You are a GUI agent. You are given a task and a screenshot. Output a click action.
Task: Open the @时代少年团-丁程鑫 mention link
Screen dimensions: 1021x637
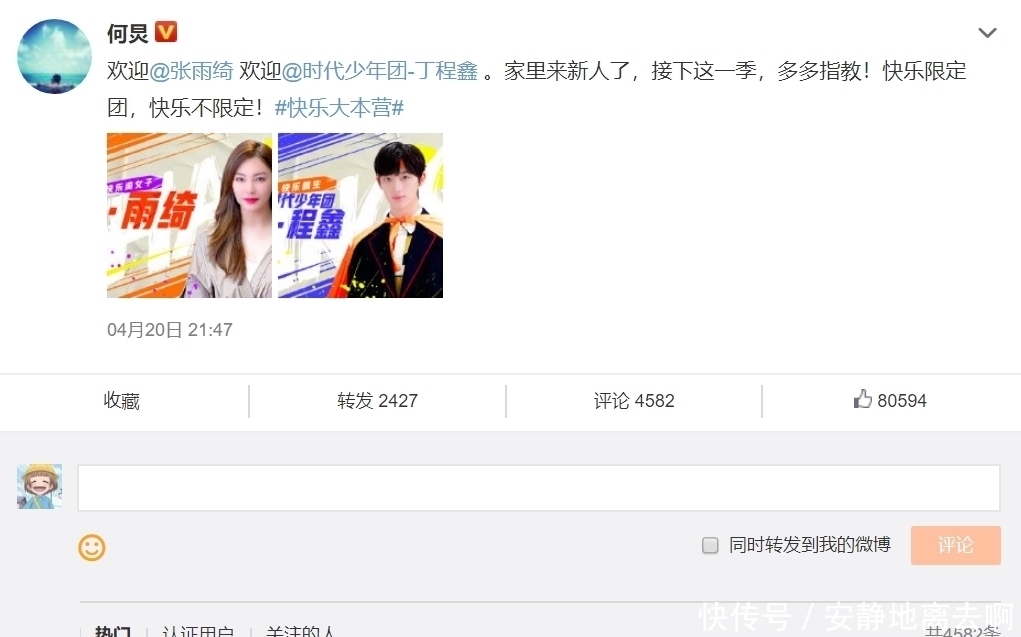[x=380, y=71]
